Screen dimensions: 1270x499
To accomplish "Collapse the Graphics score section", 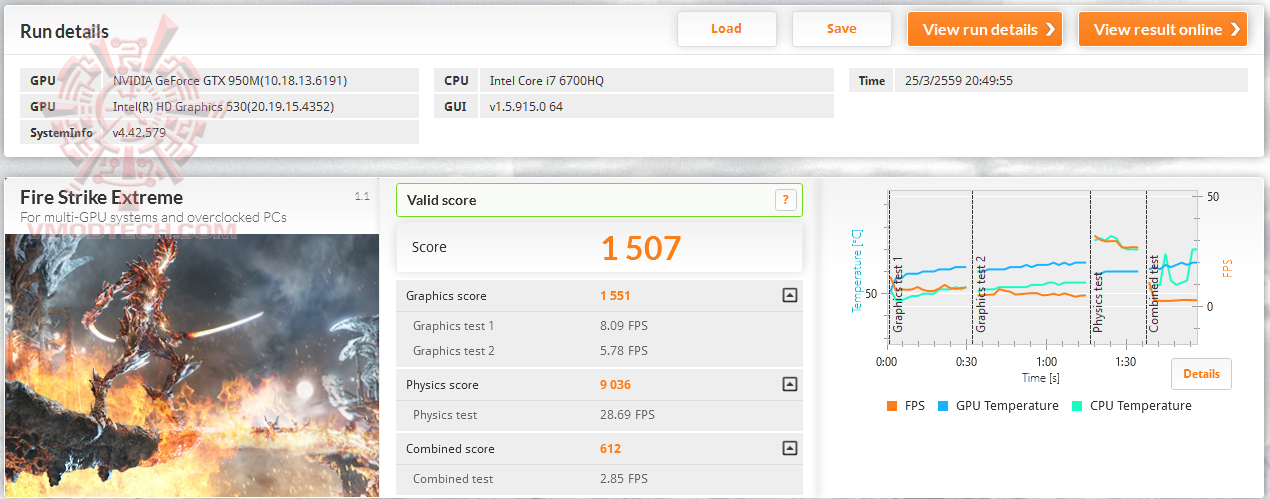I will 789,295.
